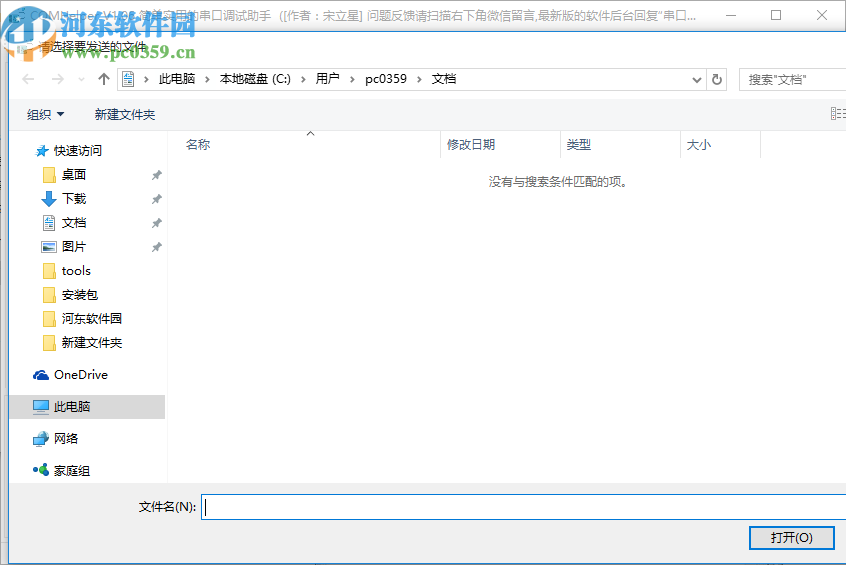Go up one folder level

click(x=104, y=79)
